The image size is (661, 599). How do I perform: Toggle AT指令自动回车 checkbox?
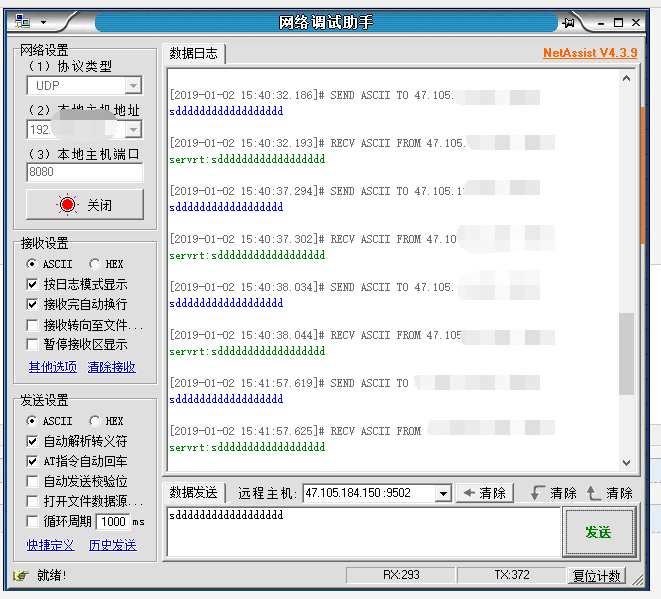point(32,461)
